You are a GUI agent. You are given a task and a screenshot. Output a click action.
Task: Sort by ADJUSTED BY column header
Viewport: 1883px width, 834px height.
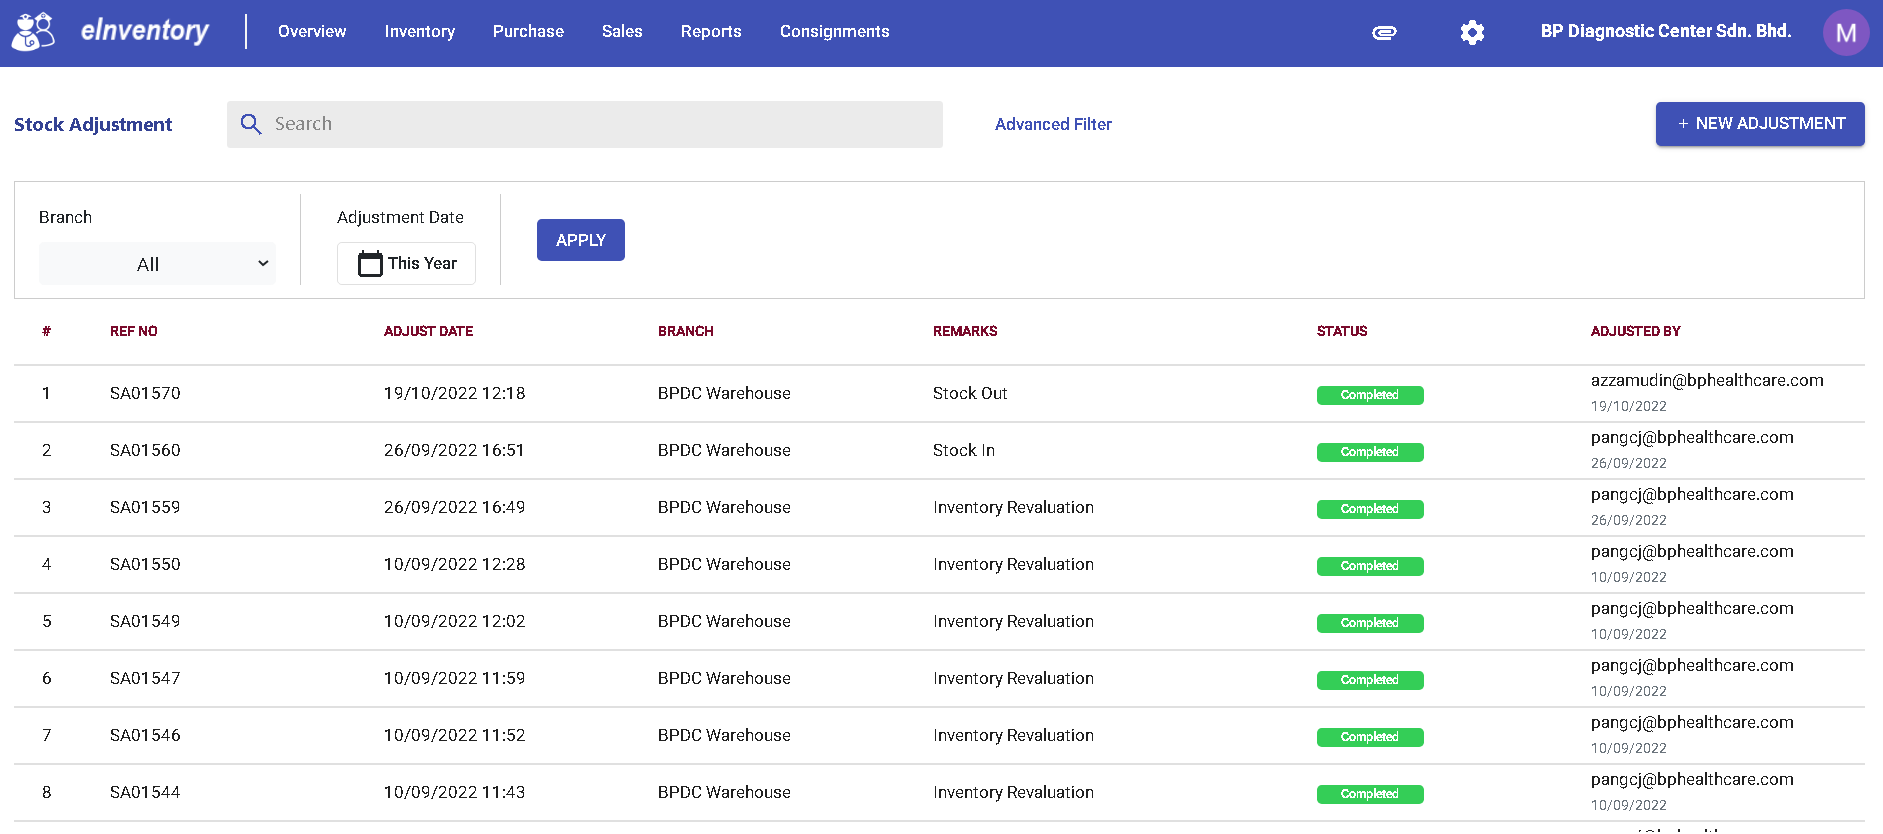pyautogui.click(x=1636, y=331)
